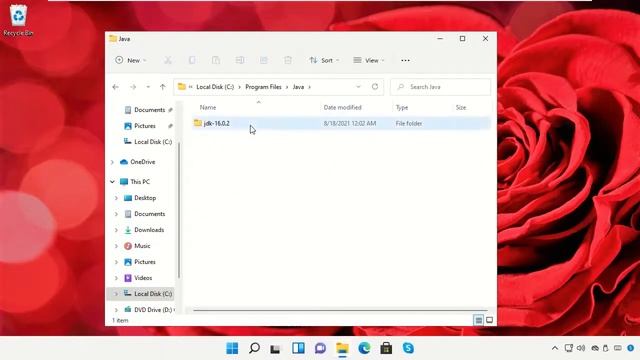640x360 pixels.
Task: Click the New button in File Explorer
Action: click(131, 60)
